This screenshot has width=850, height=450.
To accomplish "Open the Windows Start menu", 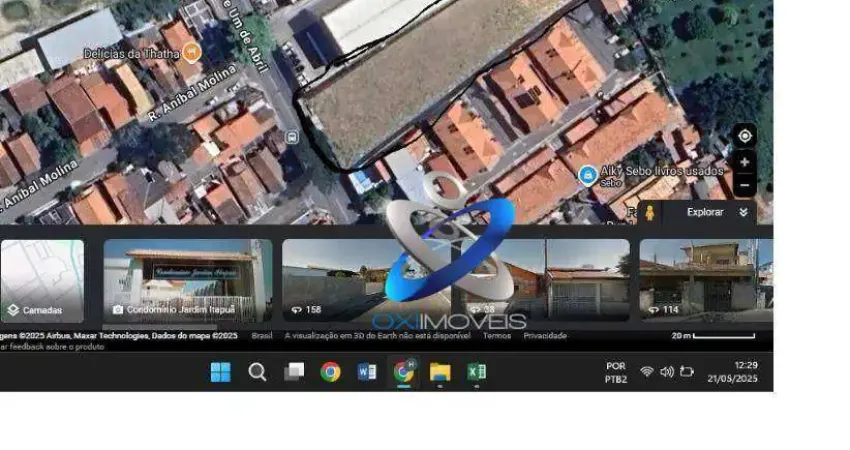I will (221, 372).
